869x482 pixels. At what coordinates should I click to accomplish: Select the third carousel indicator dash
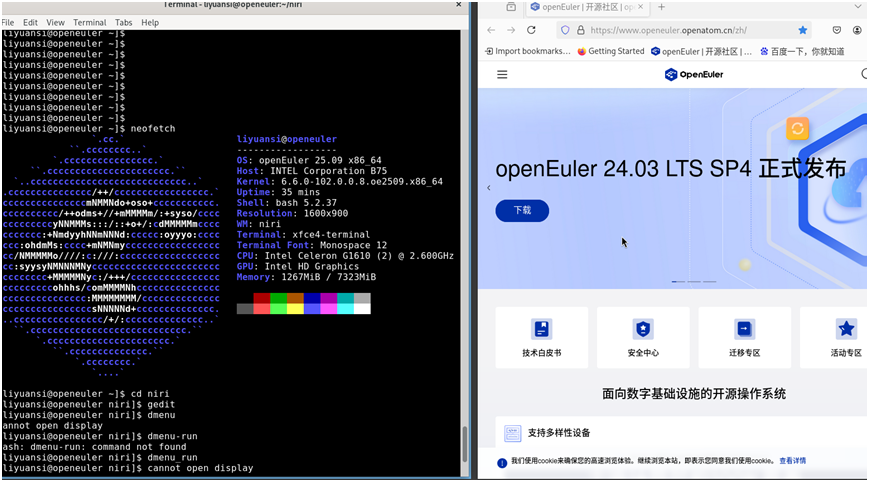(709, 282)
